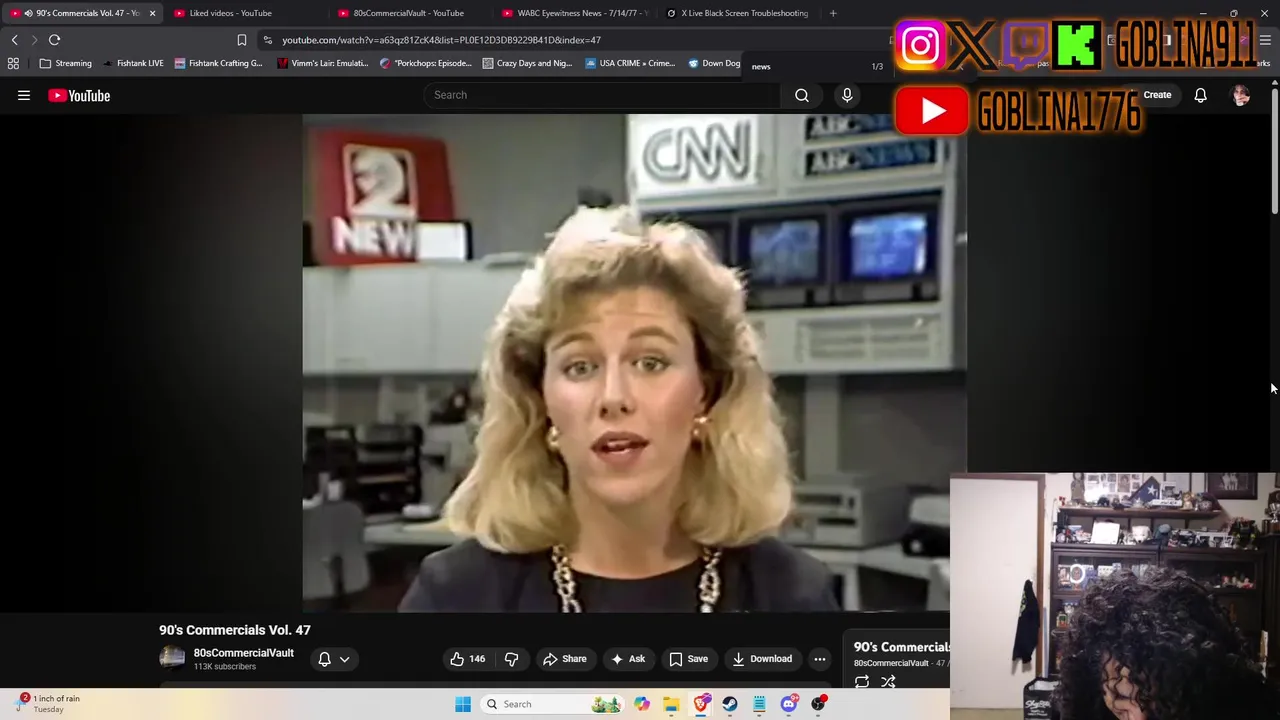Open the Vimm's Lair bookmark

323,63
